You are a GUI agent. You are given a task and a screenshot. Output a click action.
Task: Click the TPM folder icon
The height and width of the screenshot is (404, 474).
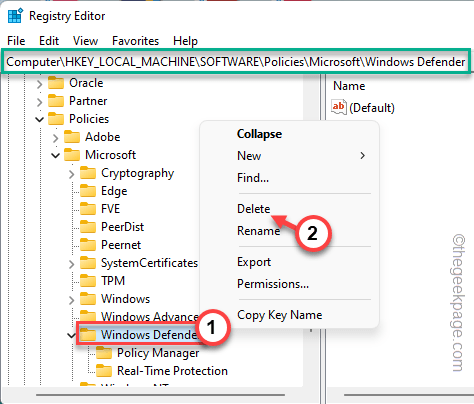point(88,281)
